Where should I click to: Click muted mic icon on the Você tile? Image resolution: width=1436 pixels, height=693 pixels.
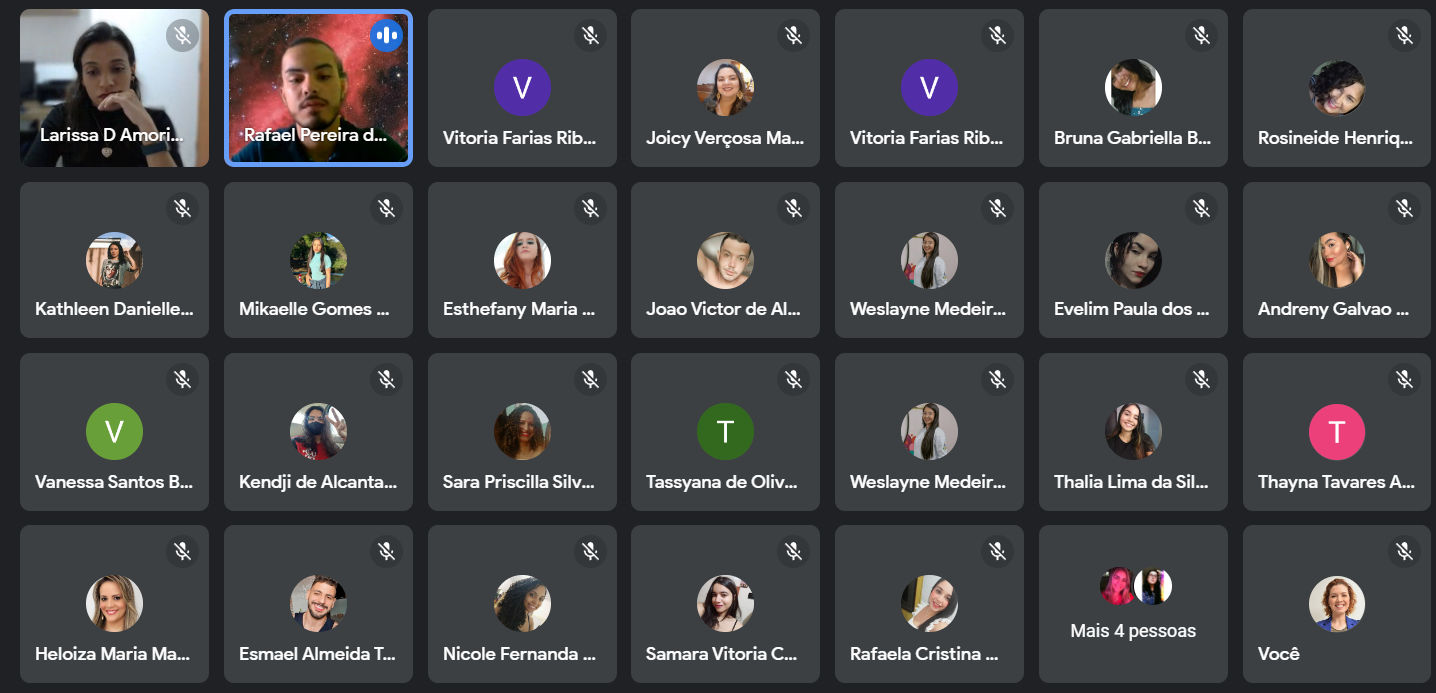1404,551
